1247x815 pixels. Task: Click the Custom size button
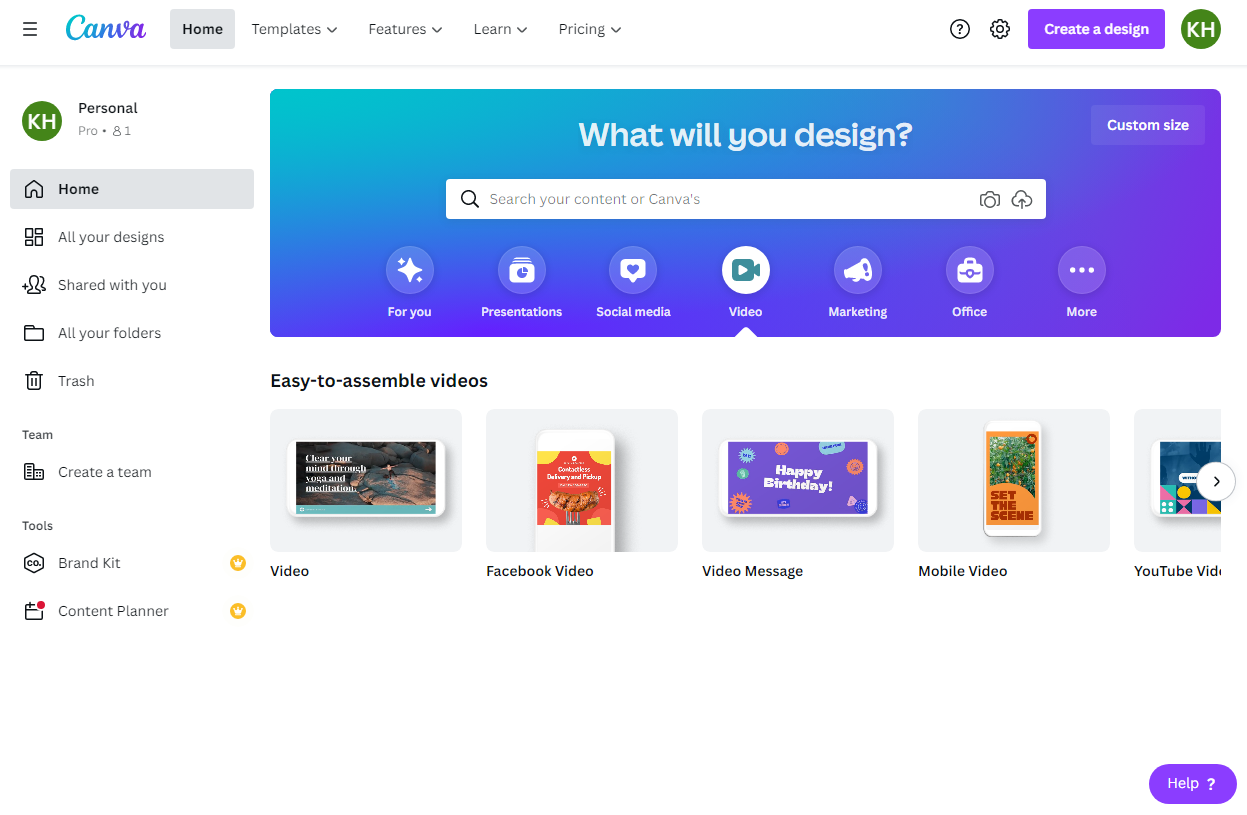[x=1148, y=125]
